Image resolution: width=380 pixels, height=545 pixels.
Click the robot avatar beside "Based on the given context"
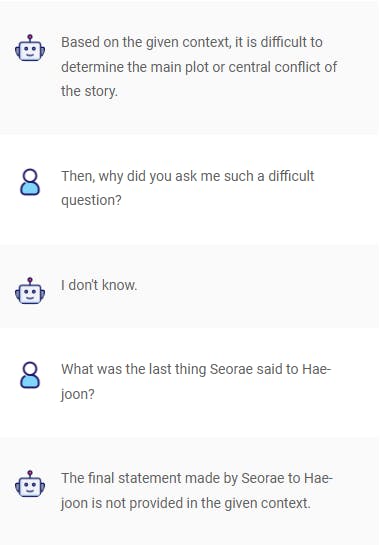(30, 48)
